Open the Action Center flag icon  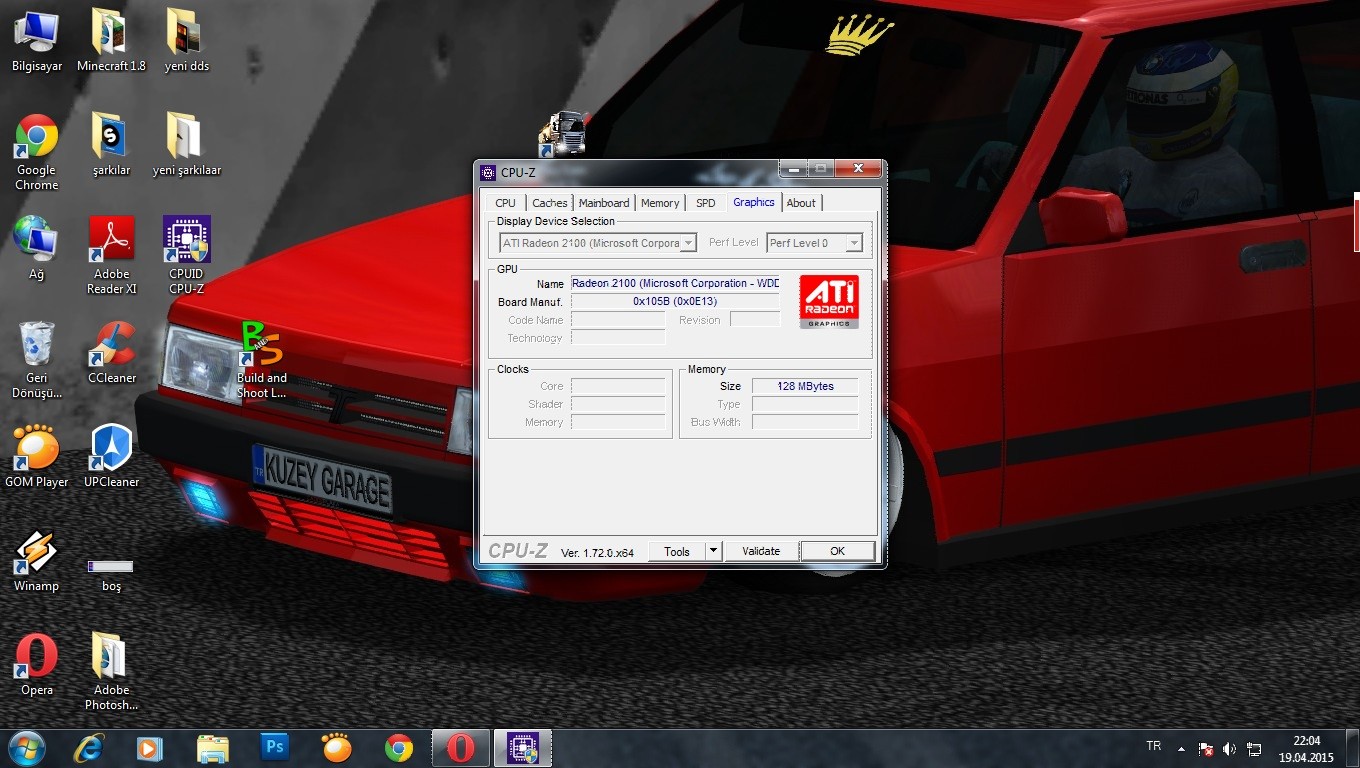(1206, 749)
